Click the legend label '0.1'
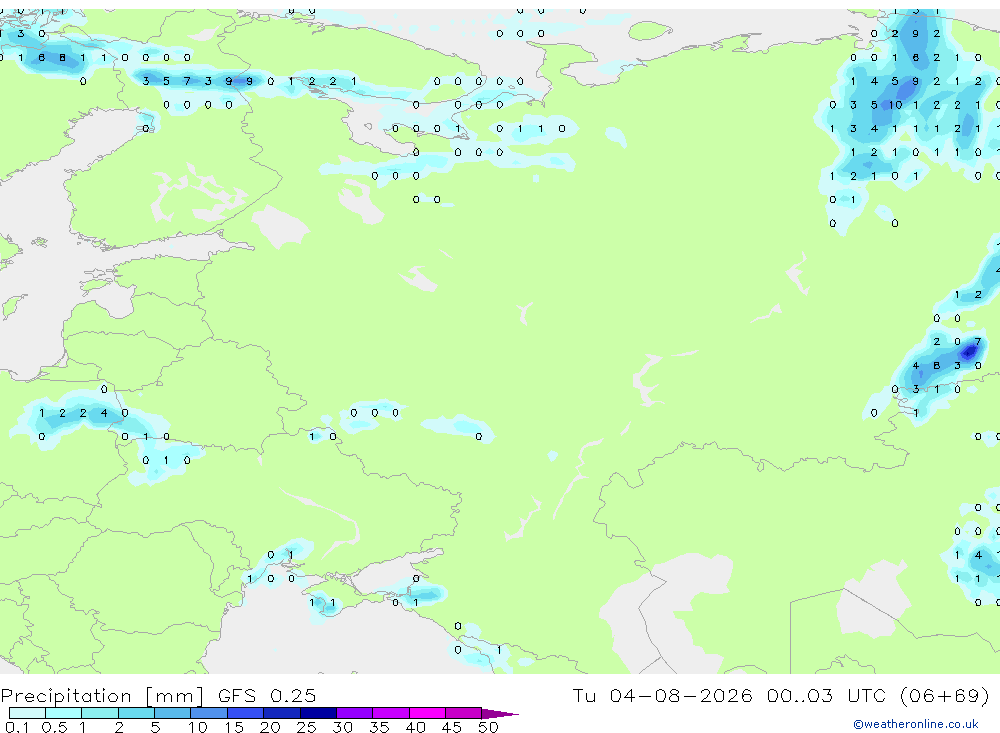1000x733 pixels. pyautogui.click(x=17, y=727)
